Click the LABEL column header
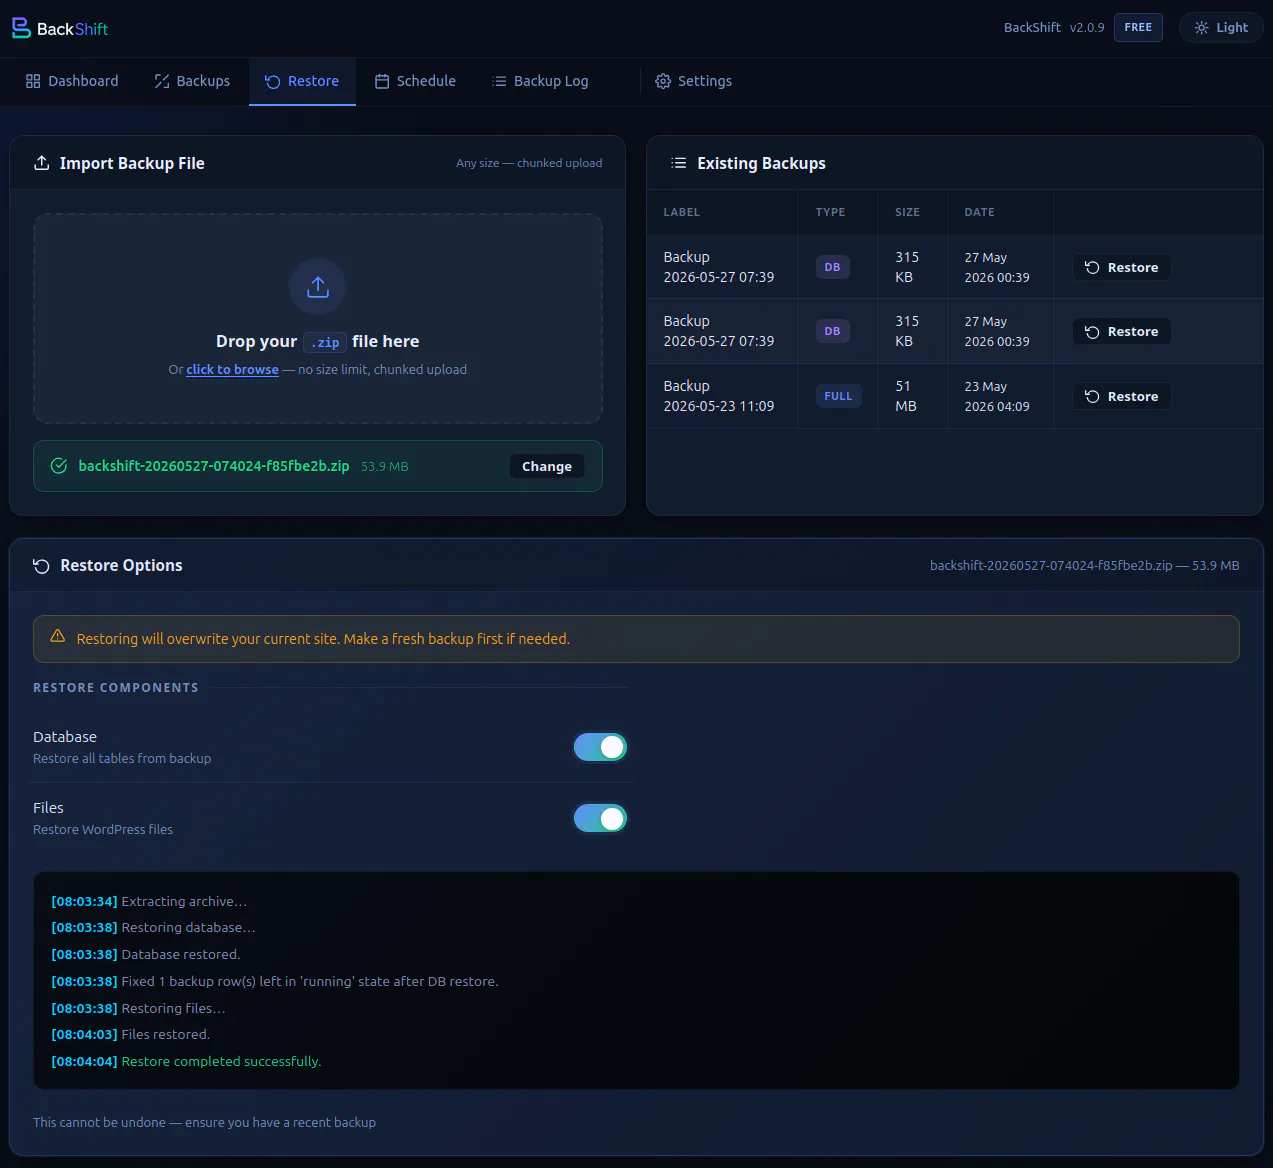 point(682,212)
